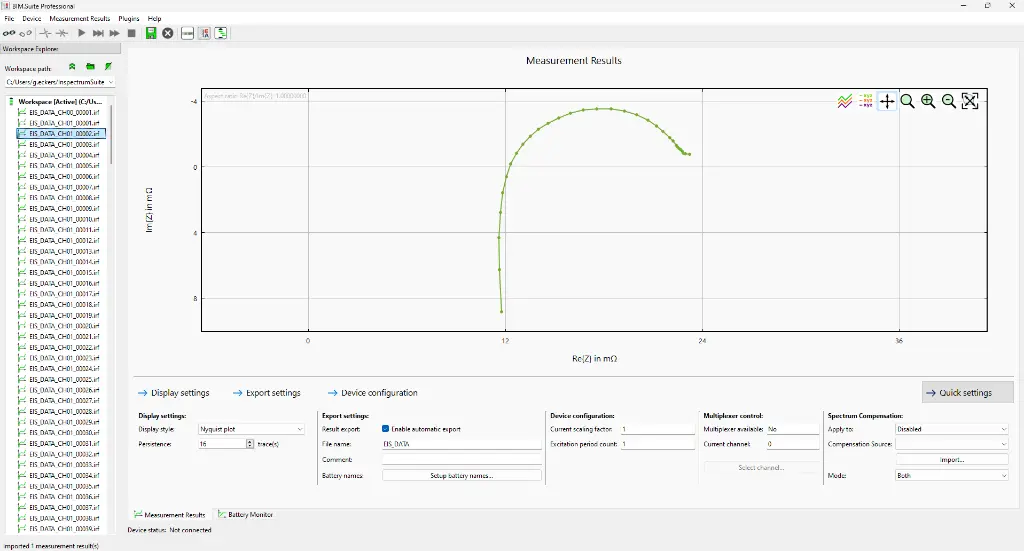
Task: Select EIS_DATA_CH01_00010.irf in workspace tree
Action: (64, 219)
